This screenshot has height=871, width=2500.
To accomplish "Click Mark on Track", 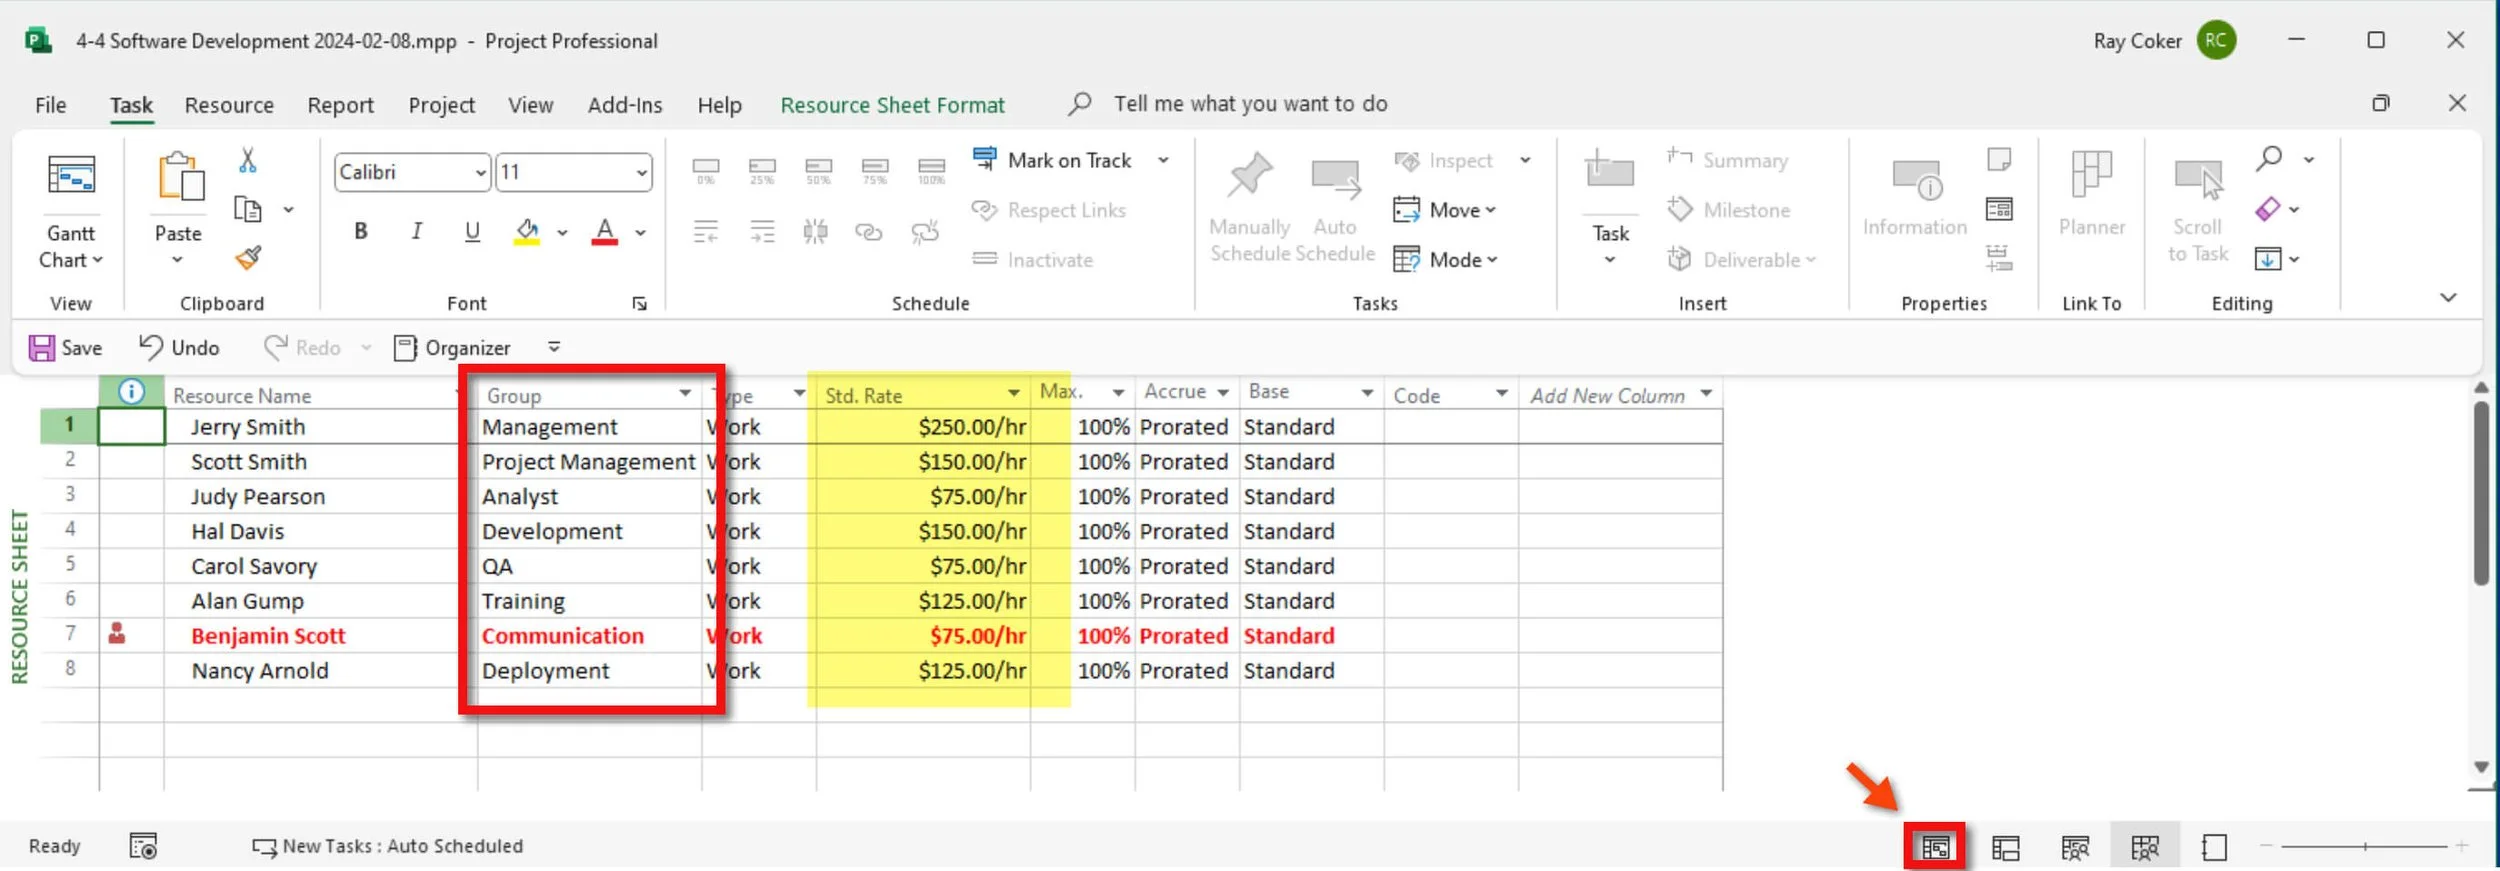I will coord(1053,160).
